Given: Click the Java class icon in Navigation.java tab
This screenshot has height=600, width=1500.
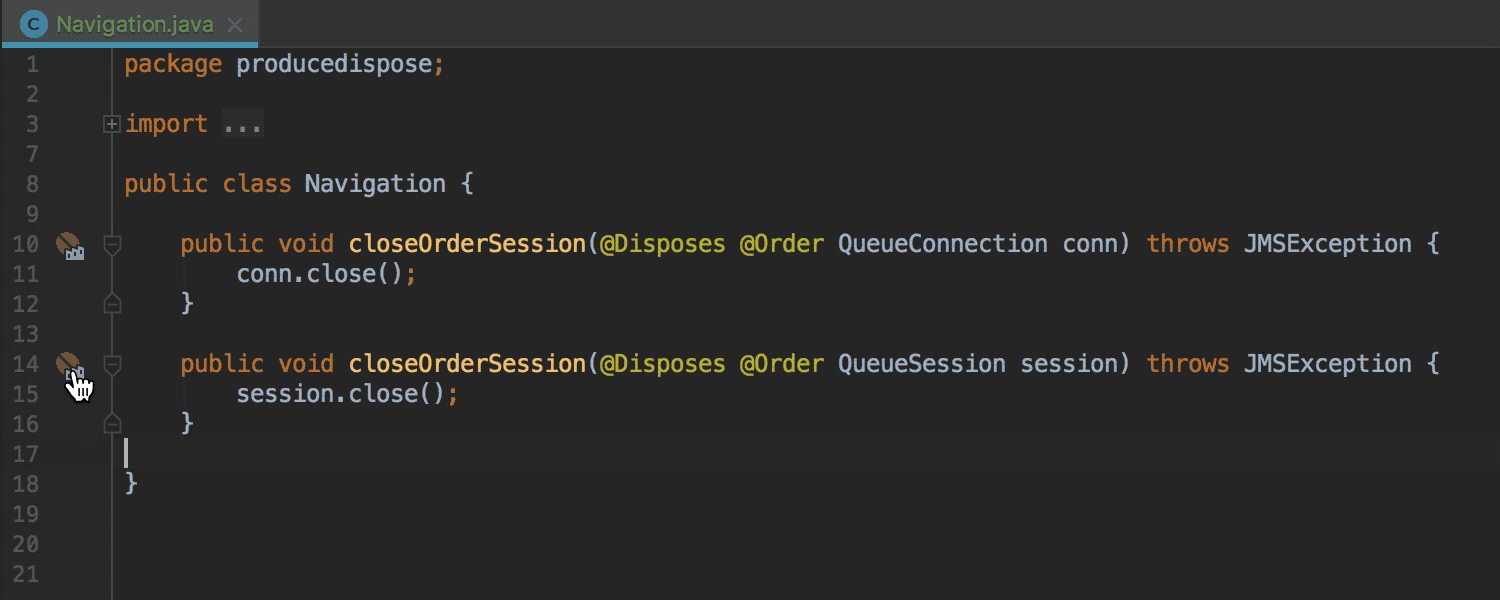Looking at the screenshot, I should [x=34, y=24].
